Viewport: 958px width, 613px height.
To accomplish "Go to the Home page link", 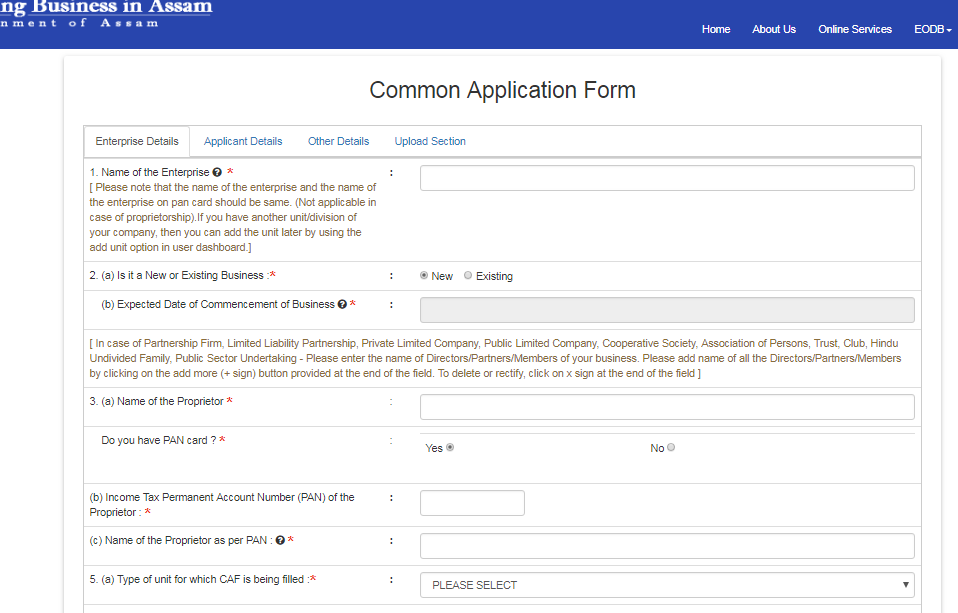I will click(x=716, y=30).
